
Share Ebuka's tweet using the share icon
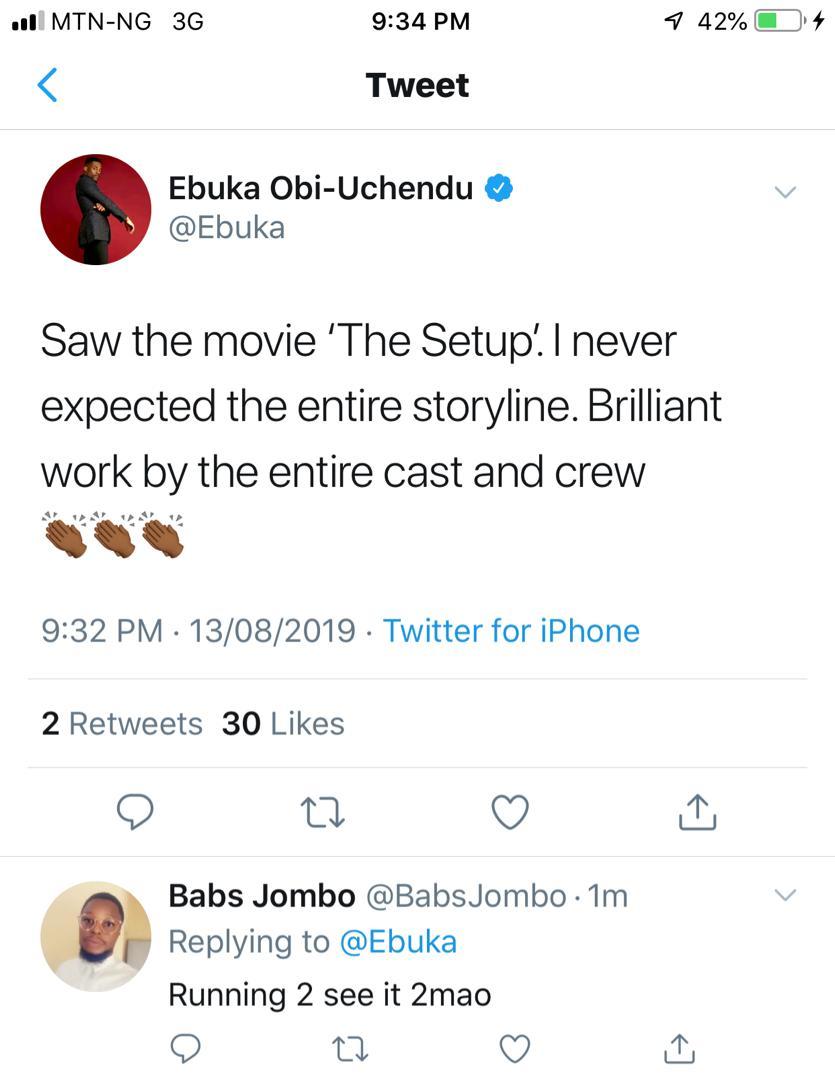click(697, 813)
